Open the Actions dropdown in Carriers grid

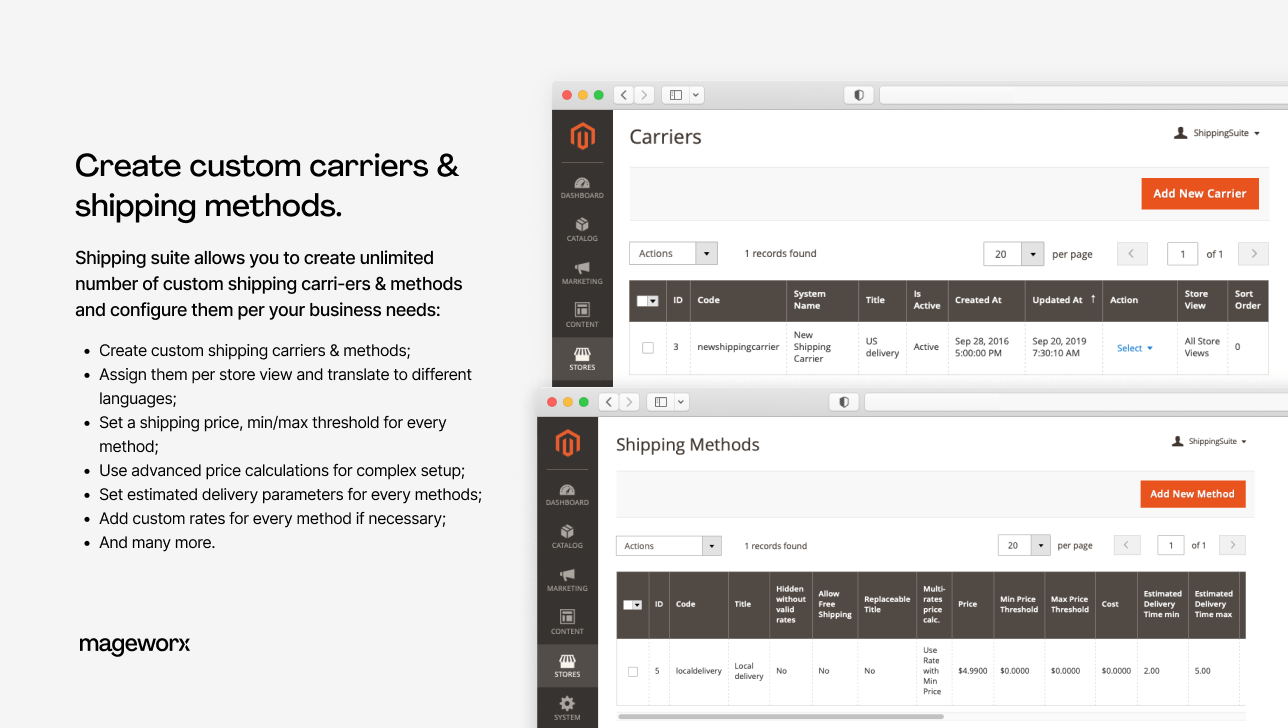click(673, 253)
